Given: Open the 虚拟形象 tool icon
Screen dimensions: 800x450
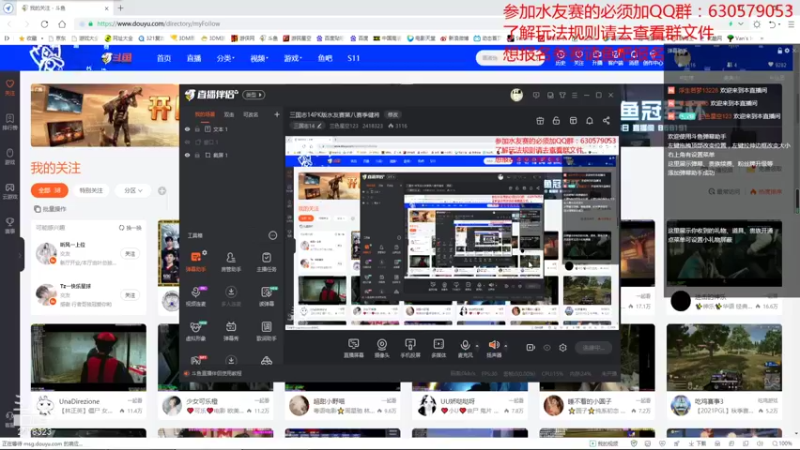Looking at the screenshot, I should (x=196, y=327).
